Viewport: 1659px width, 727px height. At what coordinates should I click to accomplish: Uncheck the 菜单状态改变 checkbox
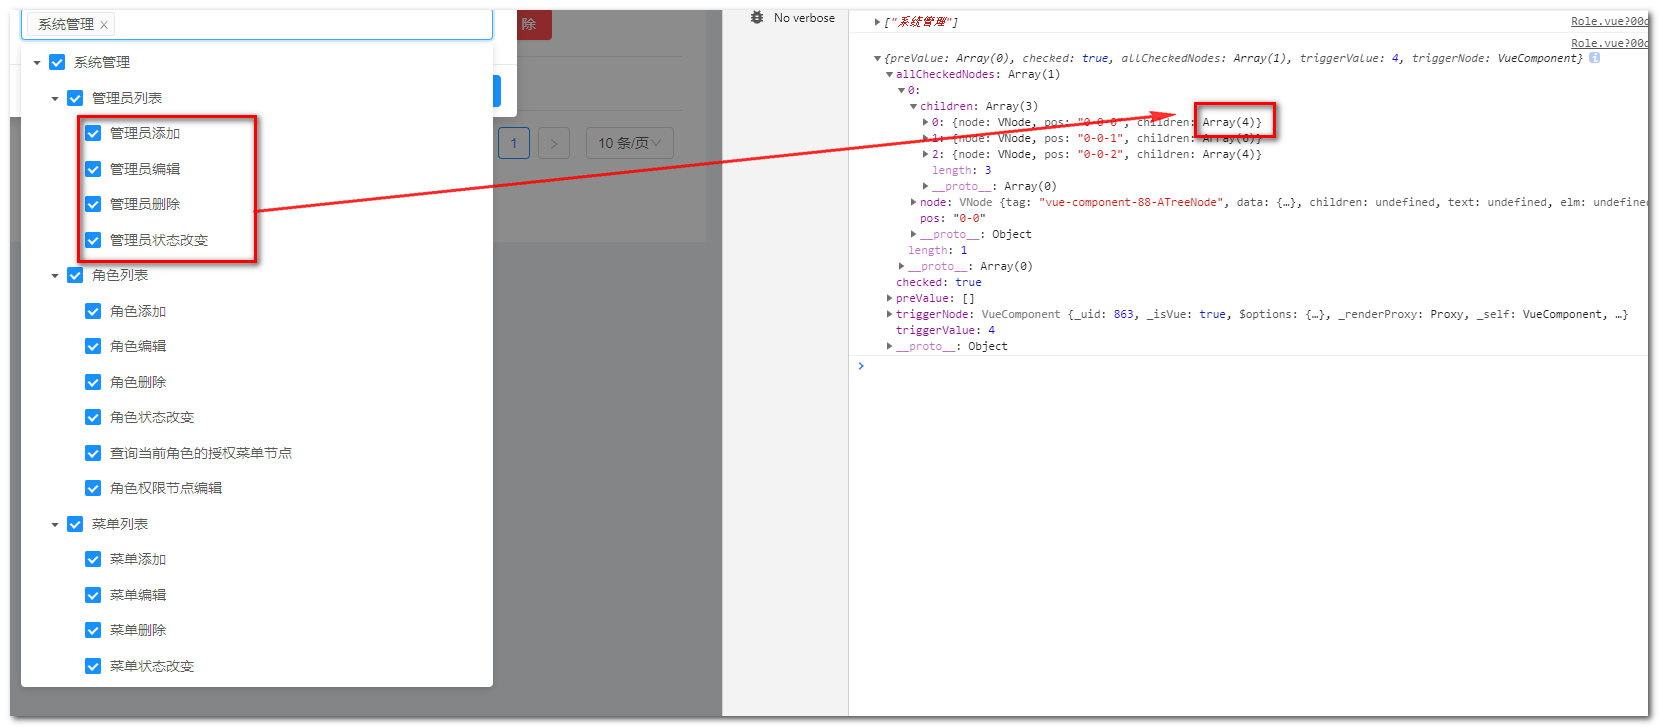click(93, 666)
